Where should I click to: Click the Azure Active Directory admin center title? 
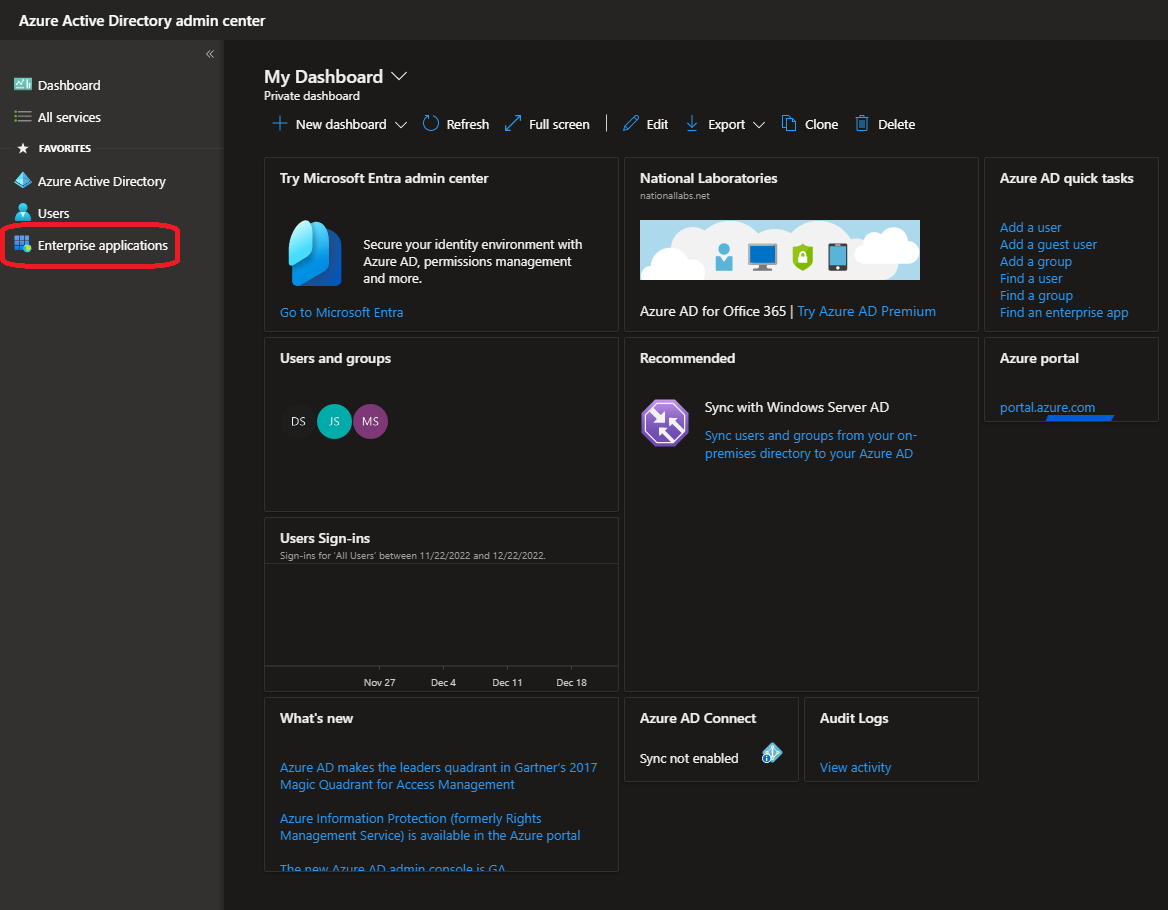(142, 21)
